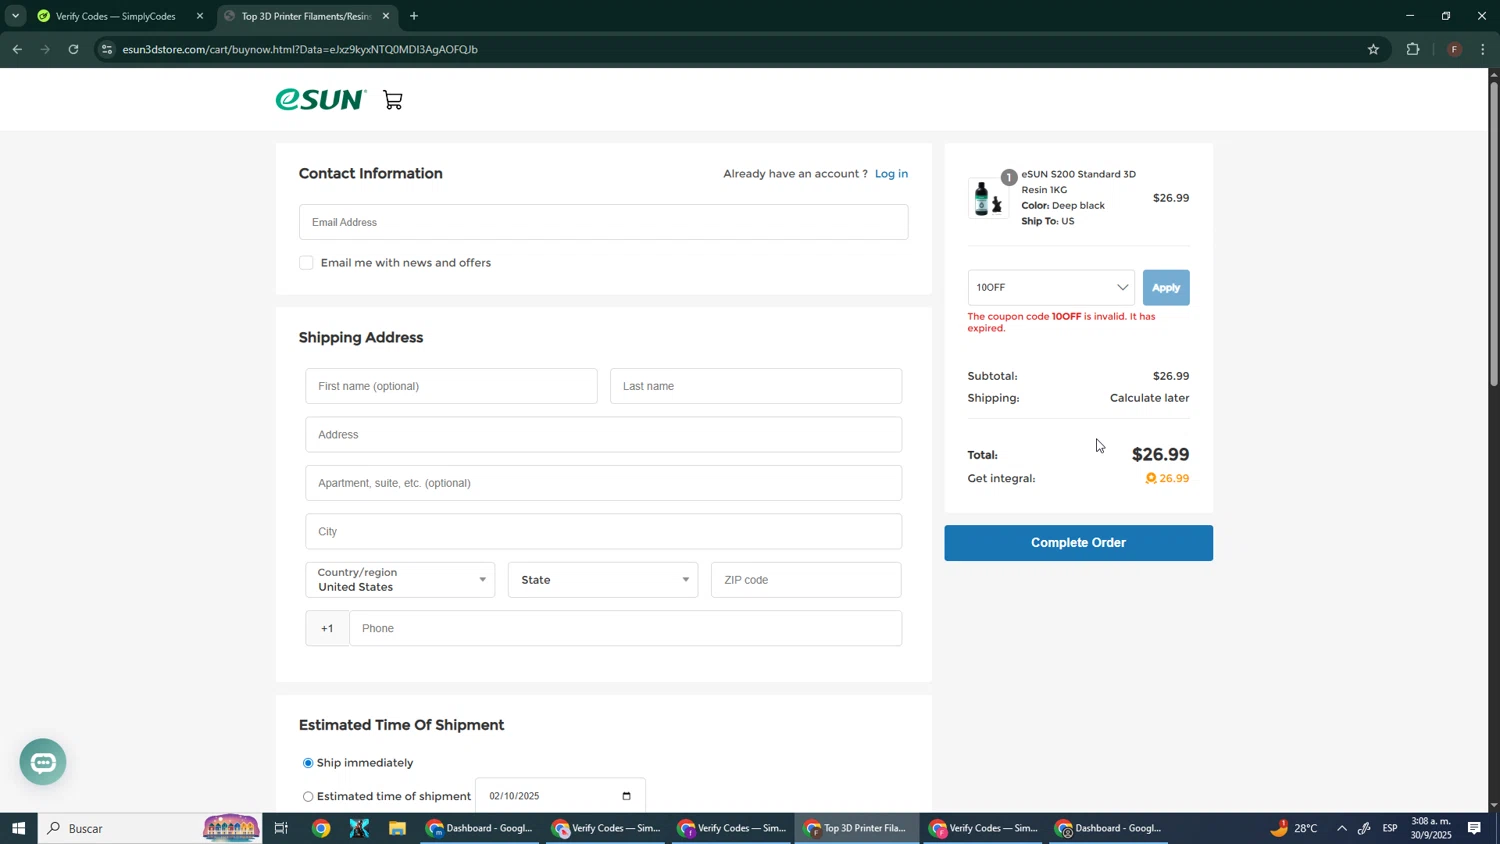This screenshot has height=844, width=1500.
Task: Switch to Verify Codes — SimplyCodes tab
Action: click(115, 16)
